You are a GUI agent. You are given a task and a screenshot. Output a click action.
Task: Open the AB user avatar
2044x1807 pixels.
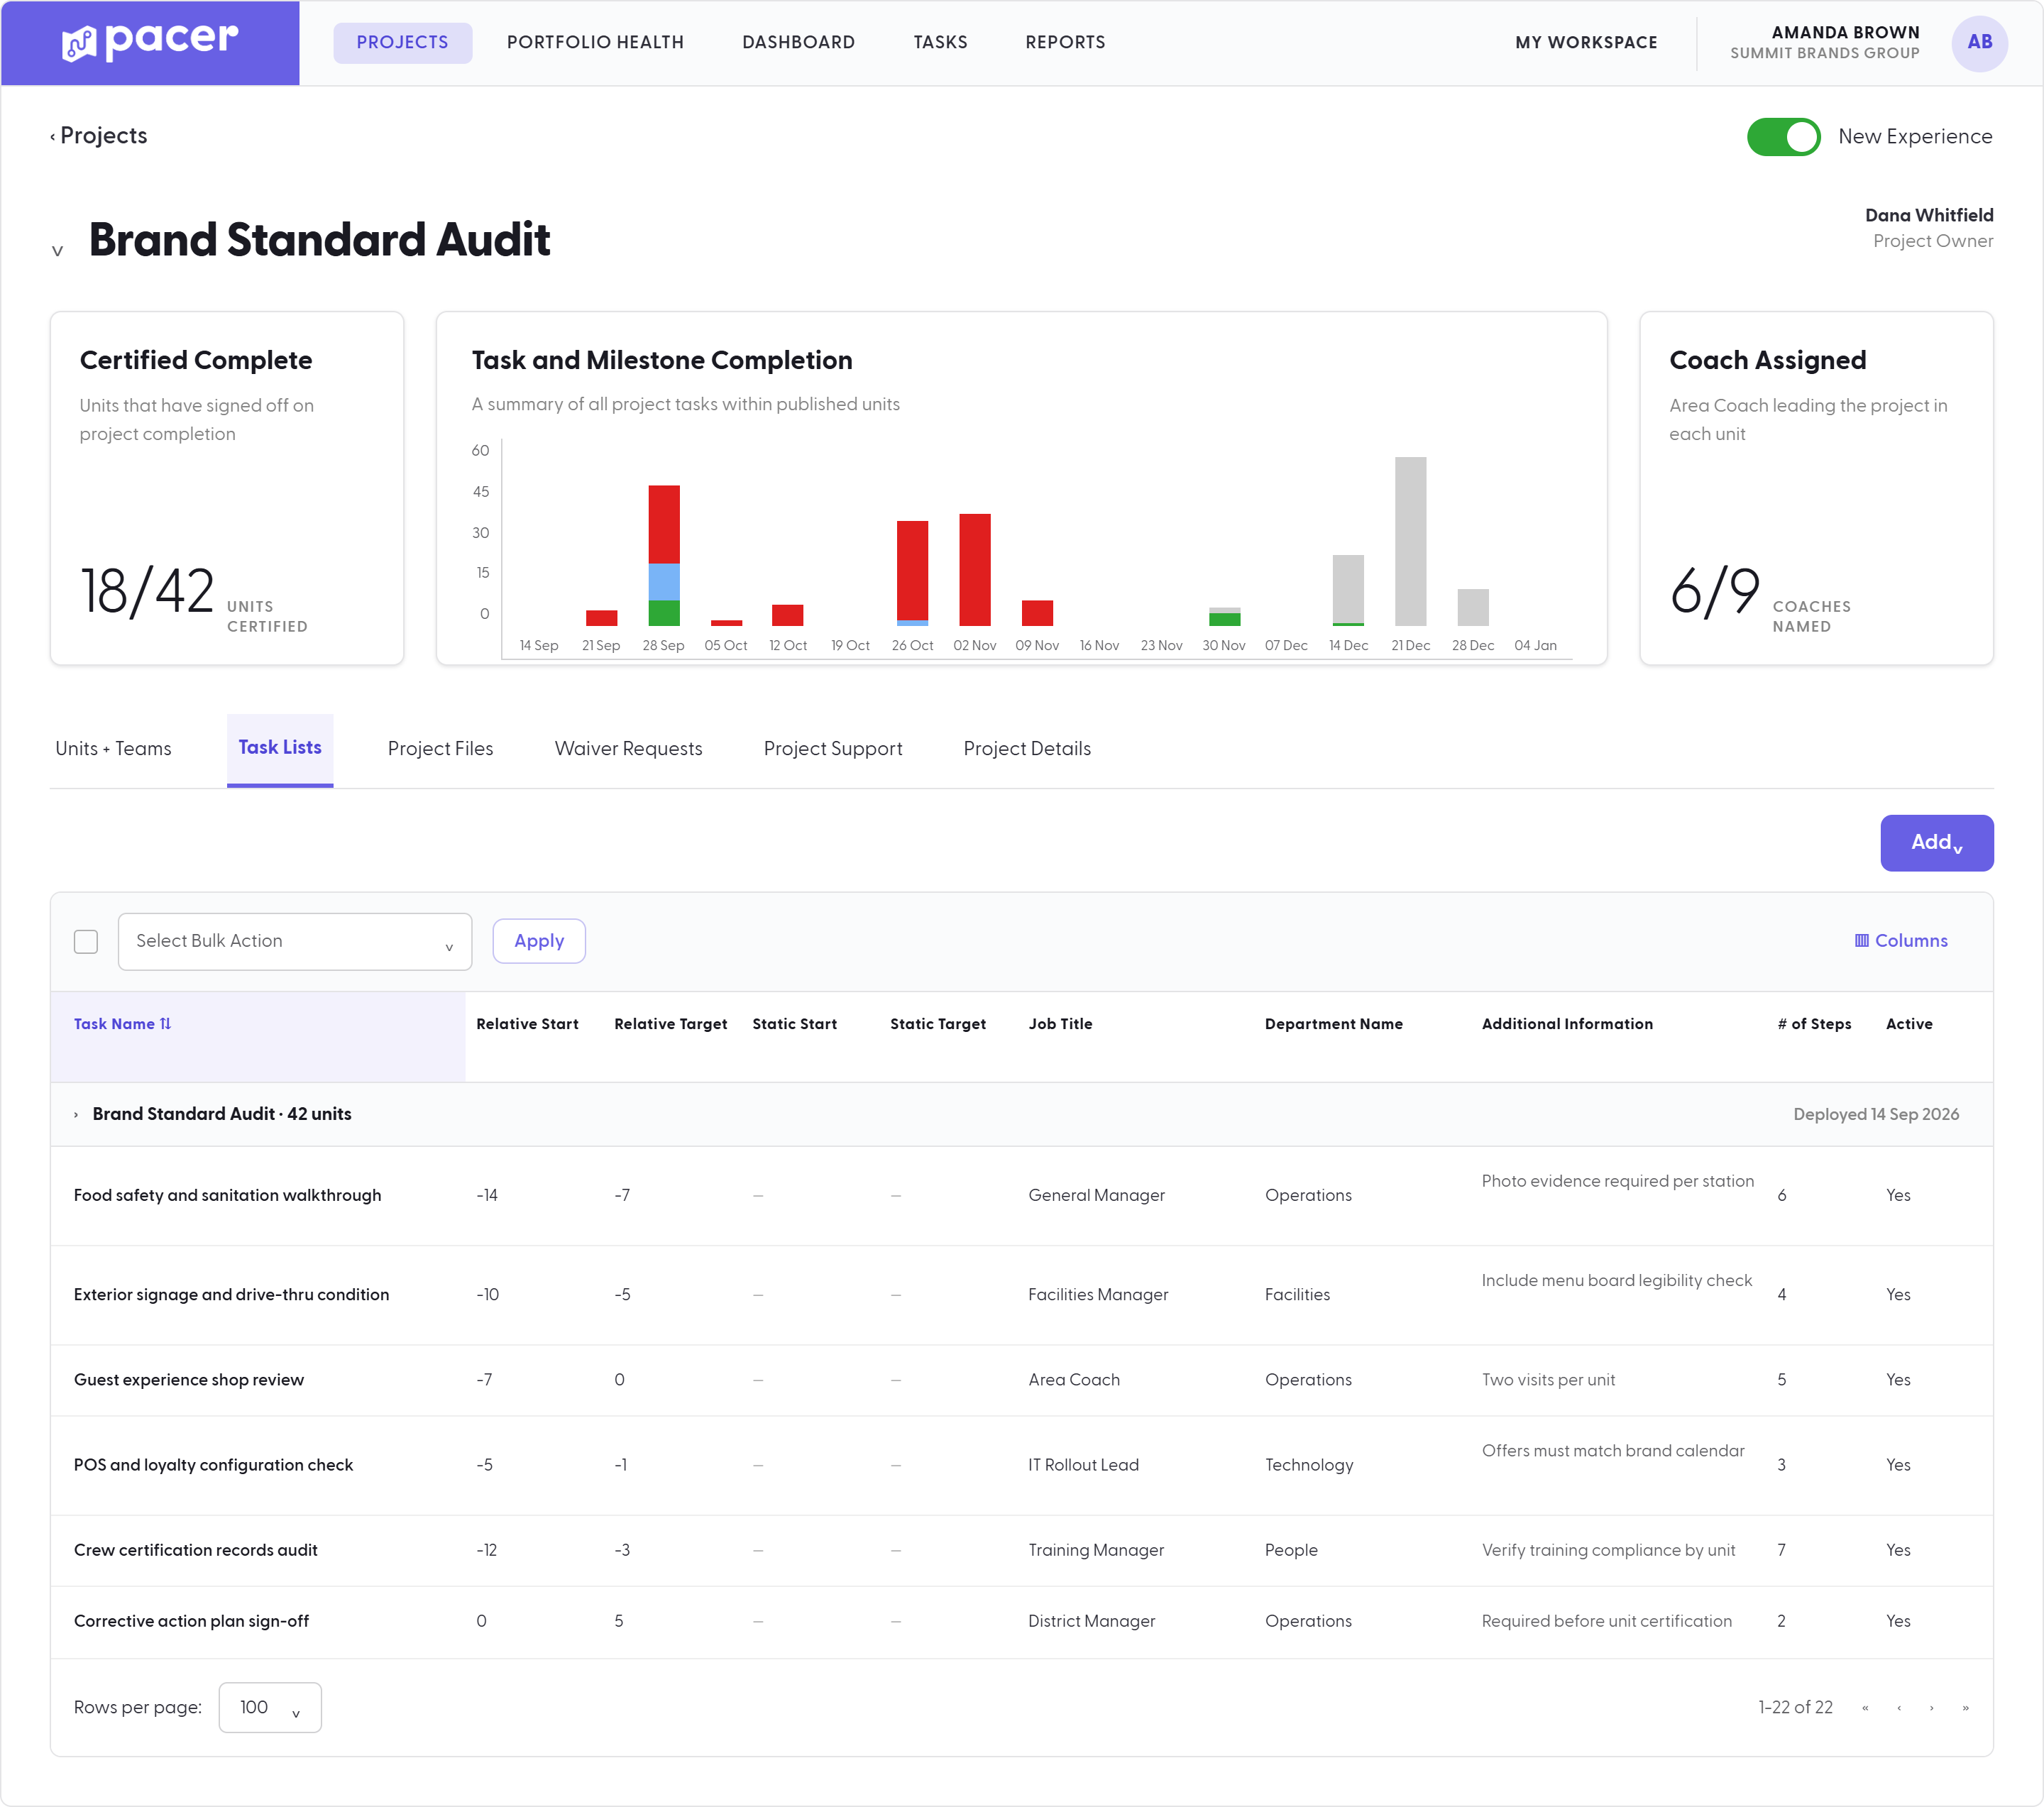coord(1979,42)
